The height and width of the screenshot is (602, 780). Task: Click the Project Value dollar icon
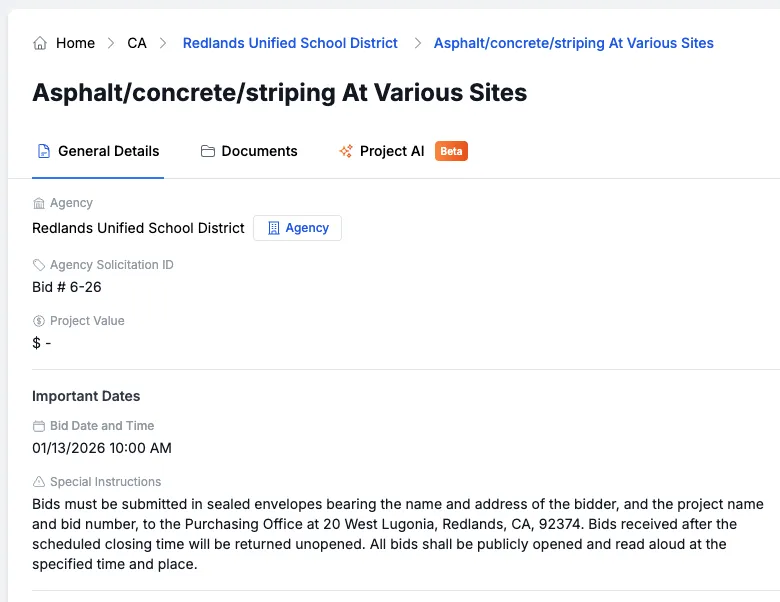click(x=39, y=321)
